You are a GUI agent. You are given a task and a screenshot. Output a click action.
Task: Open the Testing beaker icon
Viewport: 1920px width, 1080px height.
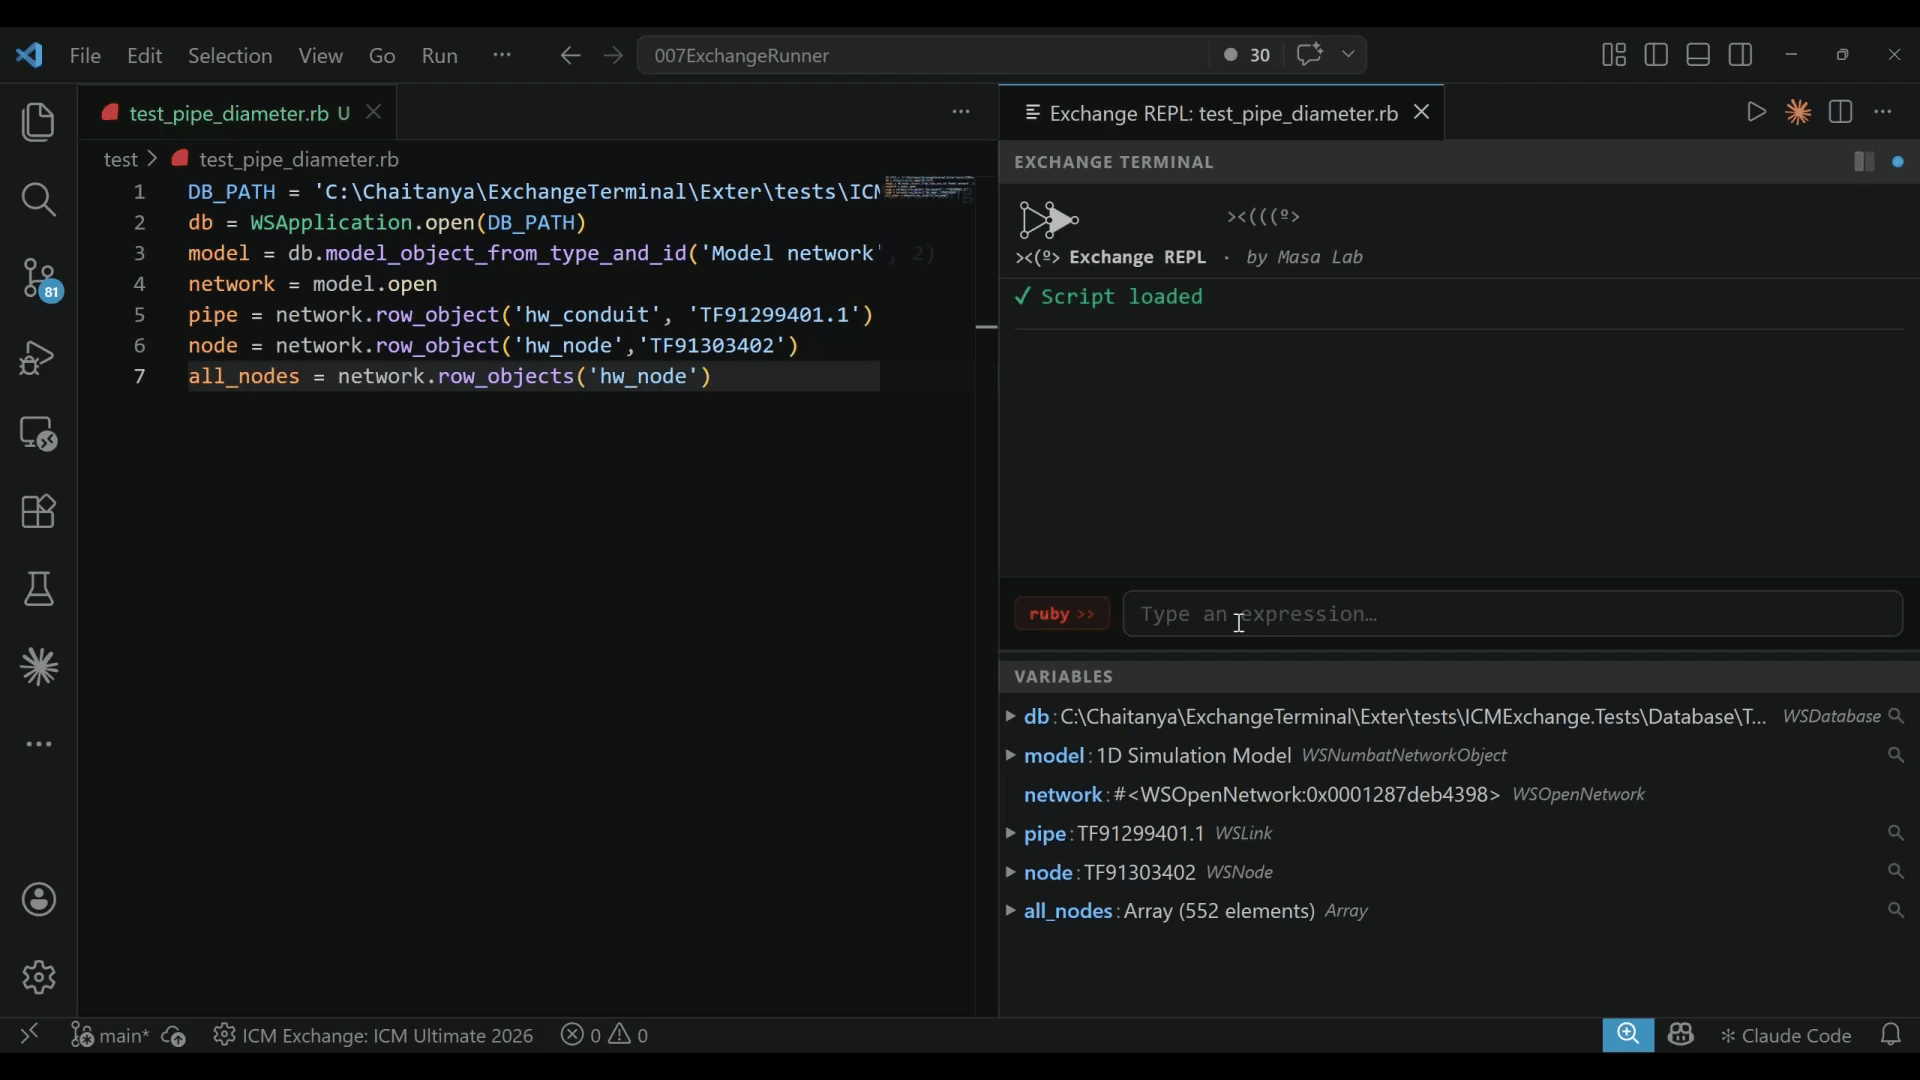[38, 589]
